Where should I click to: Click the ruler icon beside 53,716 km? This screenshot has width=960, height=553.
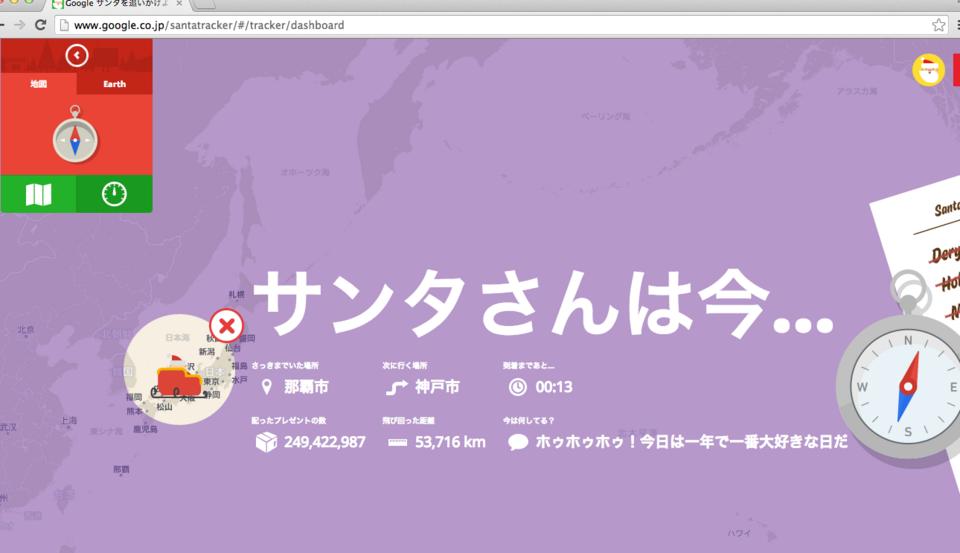coord(397,442)
